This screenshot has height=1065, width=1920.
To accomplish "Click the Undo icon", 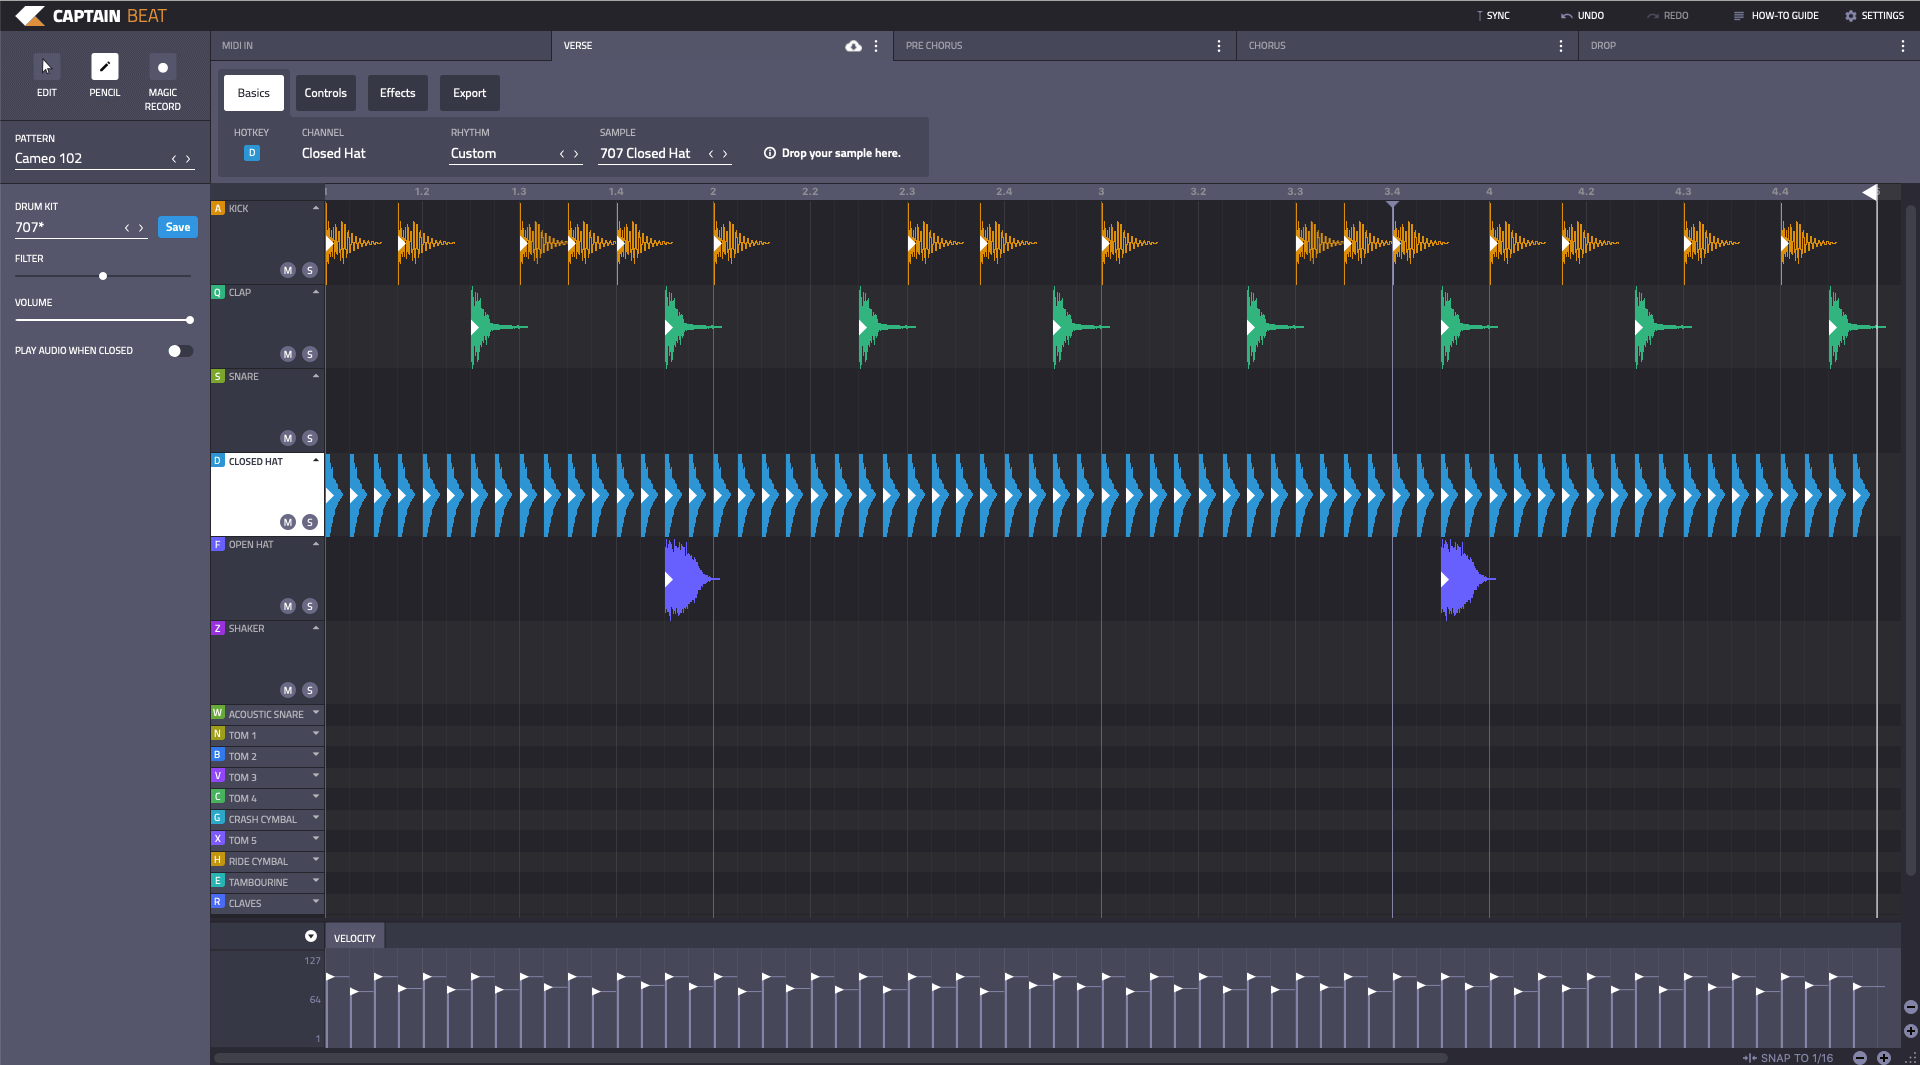I will [1566, 16].
